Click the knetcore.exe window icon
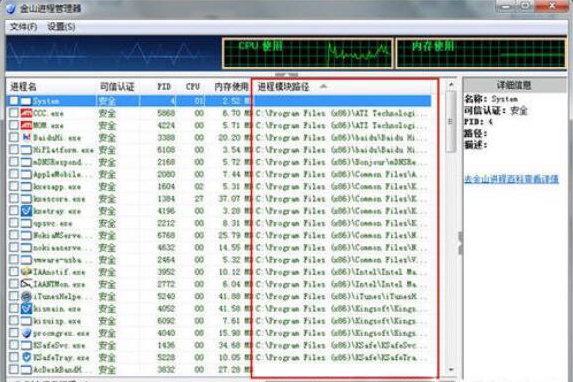This screenshot has height=382, width=573. [x=26, y=199]
